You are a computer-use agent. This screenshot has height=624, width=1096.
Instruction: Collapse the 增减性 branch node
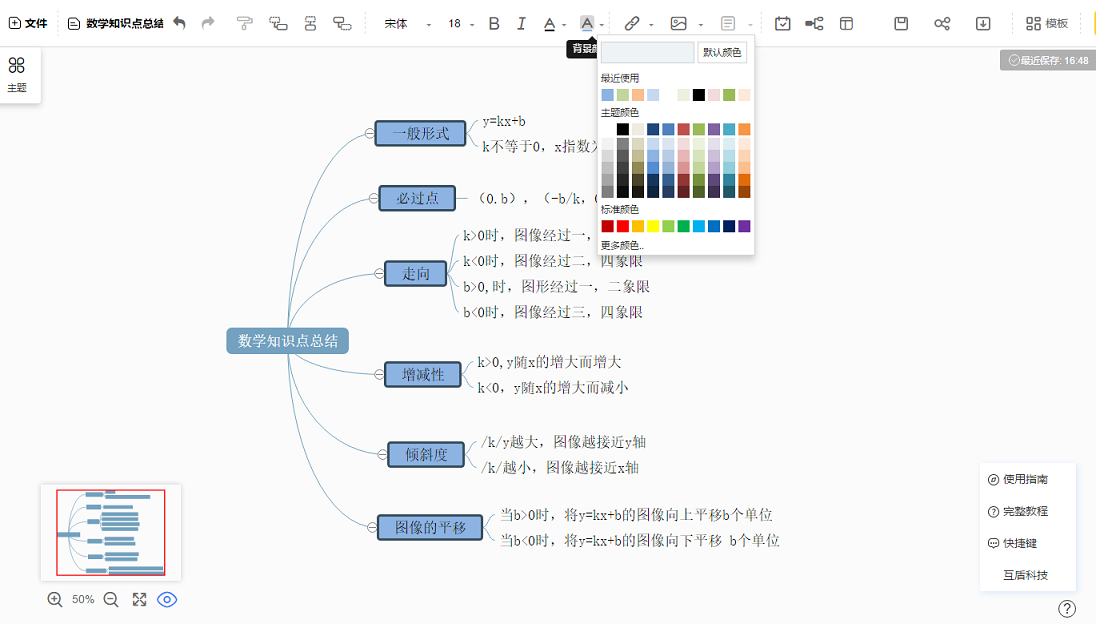[381, 375]
